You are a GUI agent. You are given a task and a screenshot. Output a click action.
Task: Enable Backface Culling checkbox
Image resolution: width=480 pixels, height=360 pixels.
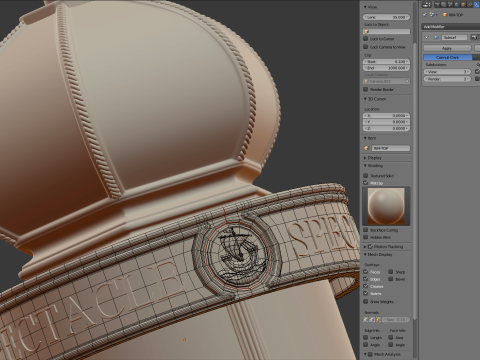pos(366,230)
